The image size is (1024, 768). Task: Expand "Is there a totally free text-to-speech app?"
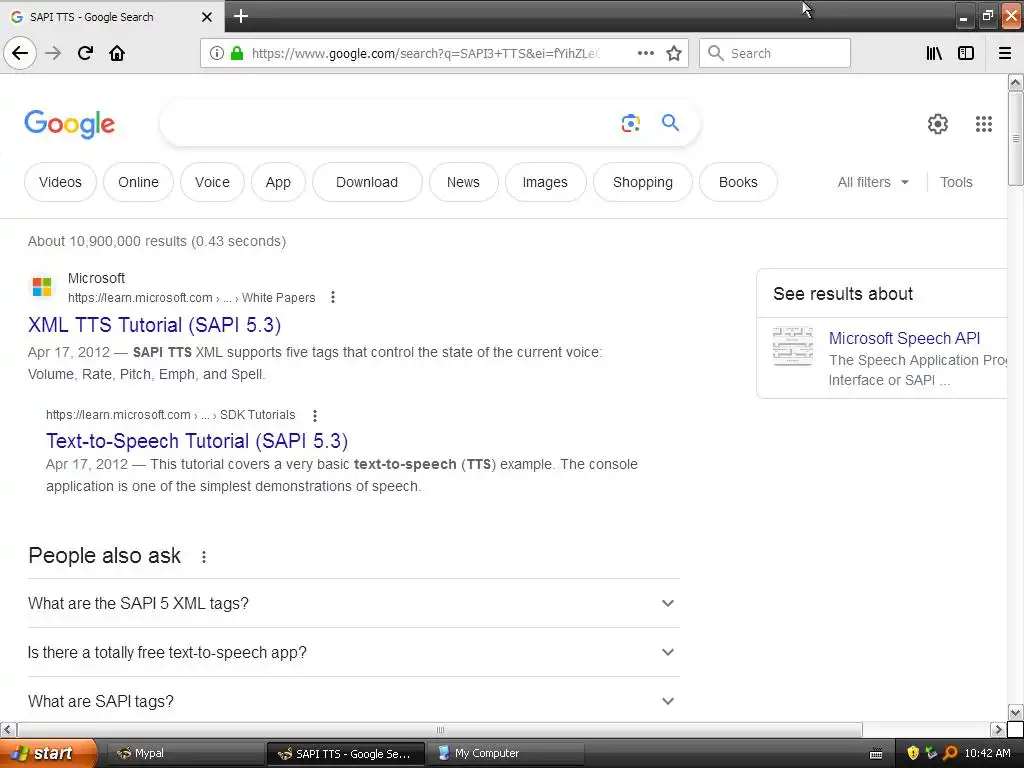point(353,652)
